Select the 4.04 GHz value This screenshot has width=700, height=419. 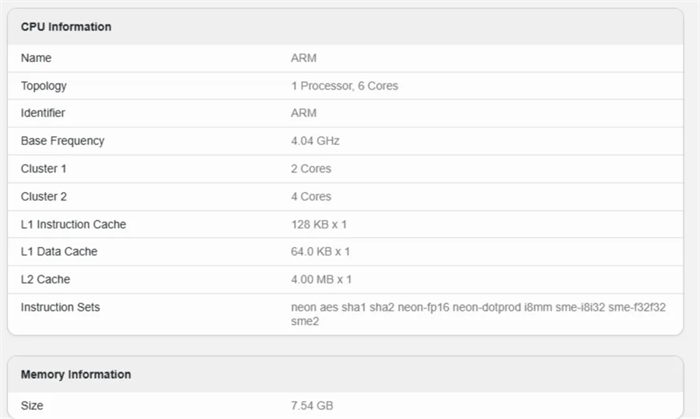point(315,141)
